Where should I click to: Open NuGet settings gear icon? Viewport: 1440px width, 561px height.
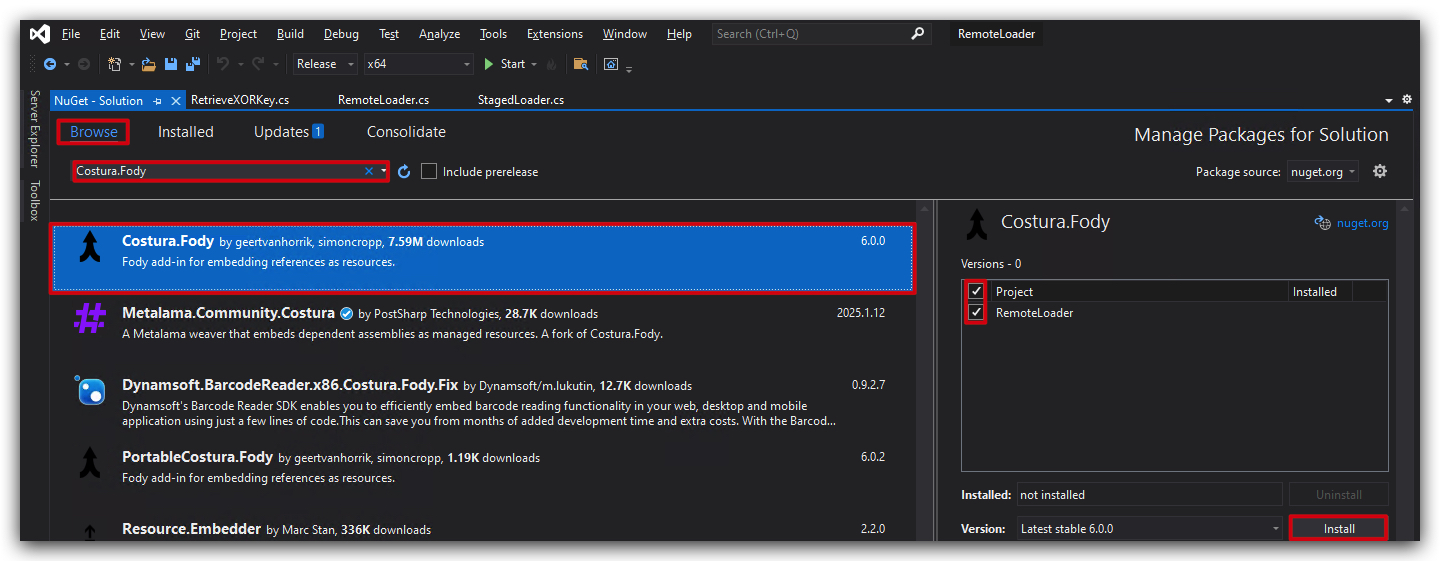1380,171
